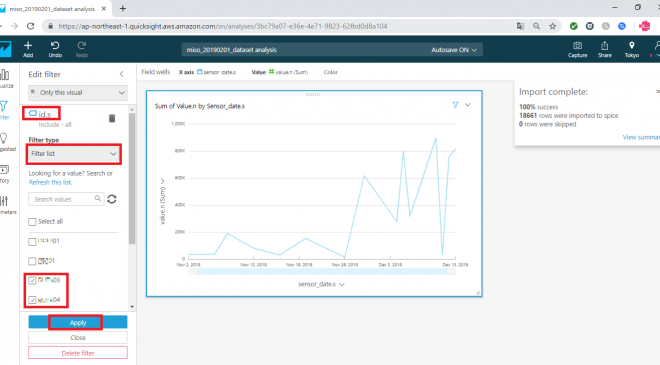This screenshot has width=660, height=365.
Task: Check the first value checkbox ending in 01
Action: pyautogui.click(x=32, y=242)
